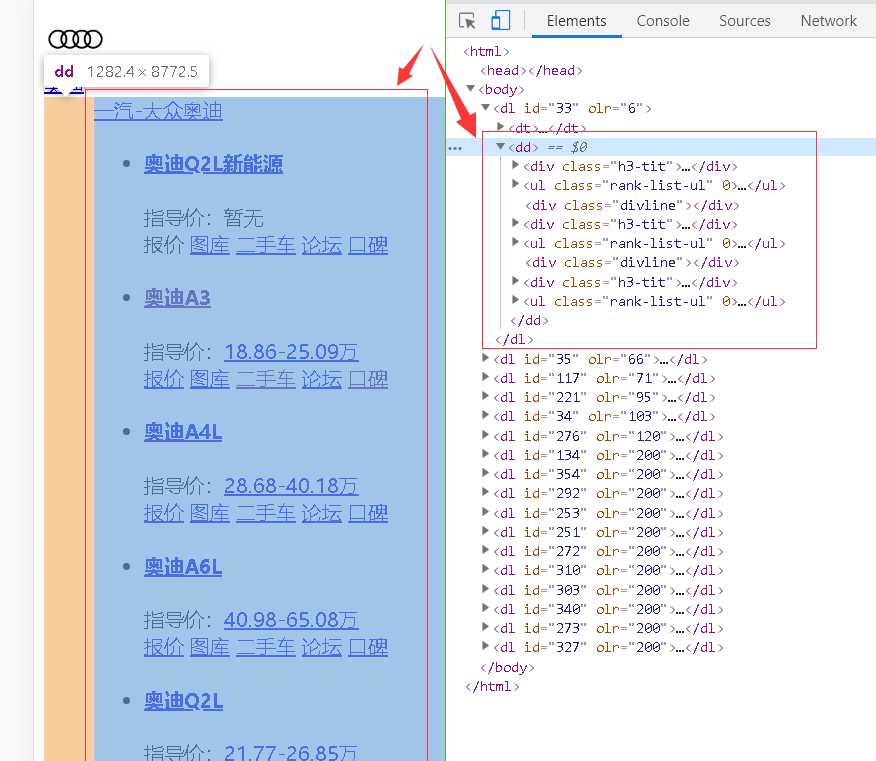Collapse the selected dd node
The height and width of the screenshot is (761, 876).
(x=501, y=146)
